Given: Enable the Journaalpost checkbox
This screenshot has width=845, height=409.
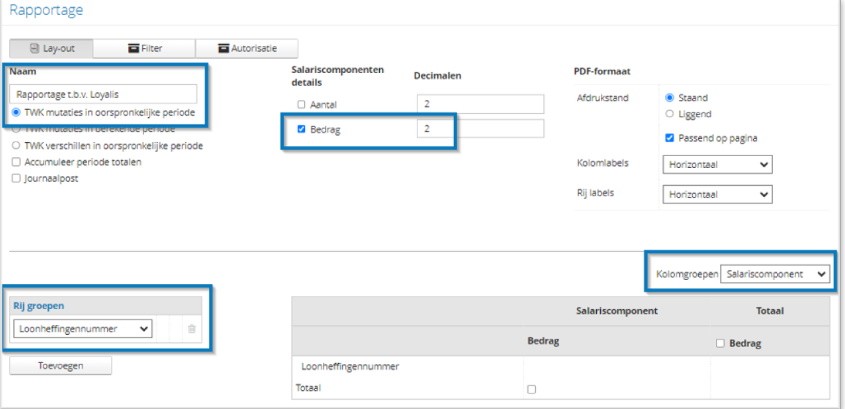Looking at the screenshot, I should (x=16, y=179).
